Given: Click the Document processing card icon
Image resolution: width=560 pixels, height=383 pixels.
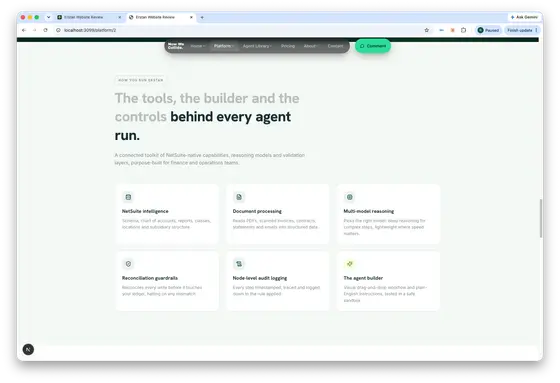Looking at the screenshot, I should pos(239,197).
